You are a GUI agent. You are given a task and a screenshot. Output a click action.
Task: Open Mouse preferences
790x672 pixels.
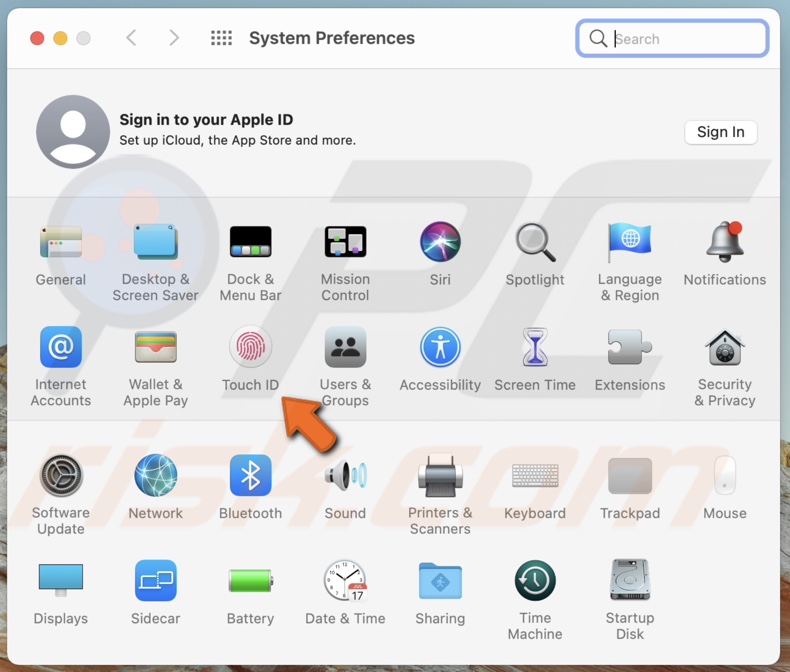(725, 476)
